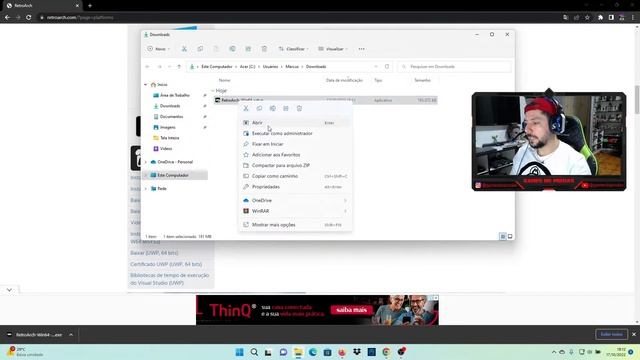The image size is (640, 360).
Task: Collapse the Hoje group
Action: [213, 91]
